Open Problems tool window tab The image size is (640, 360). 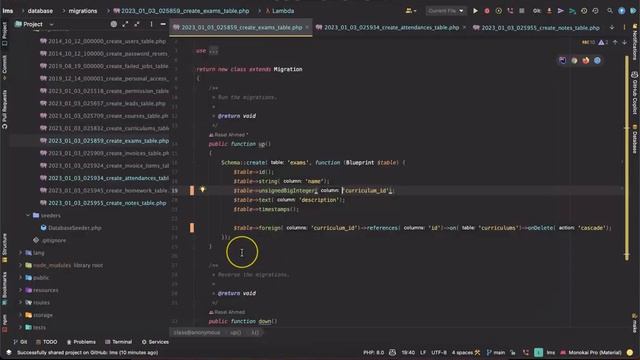tap(81, 342)
